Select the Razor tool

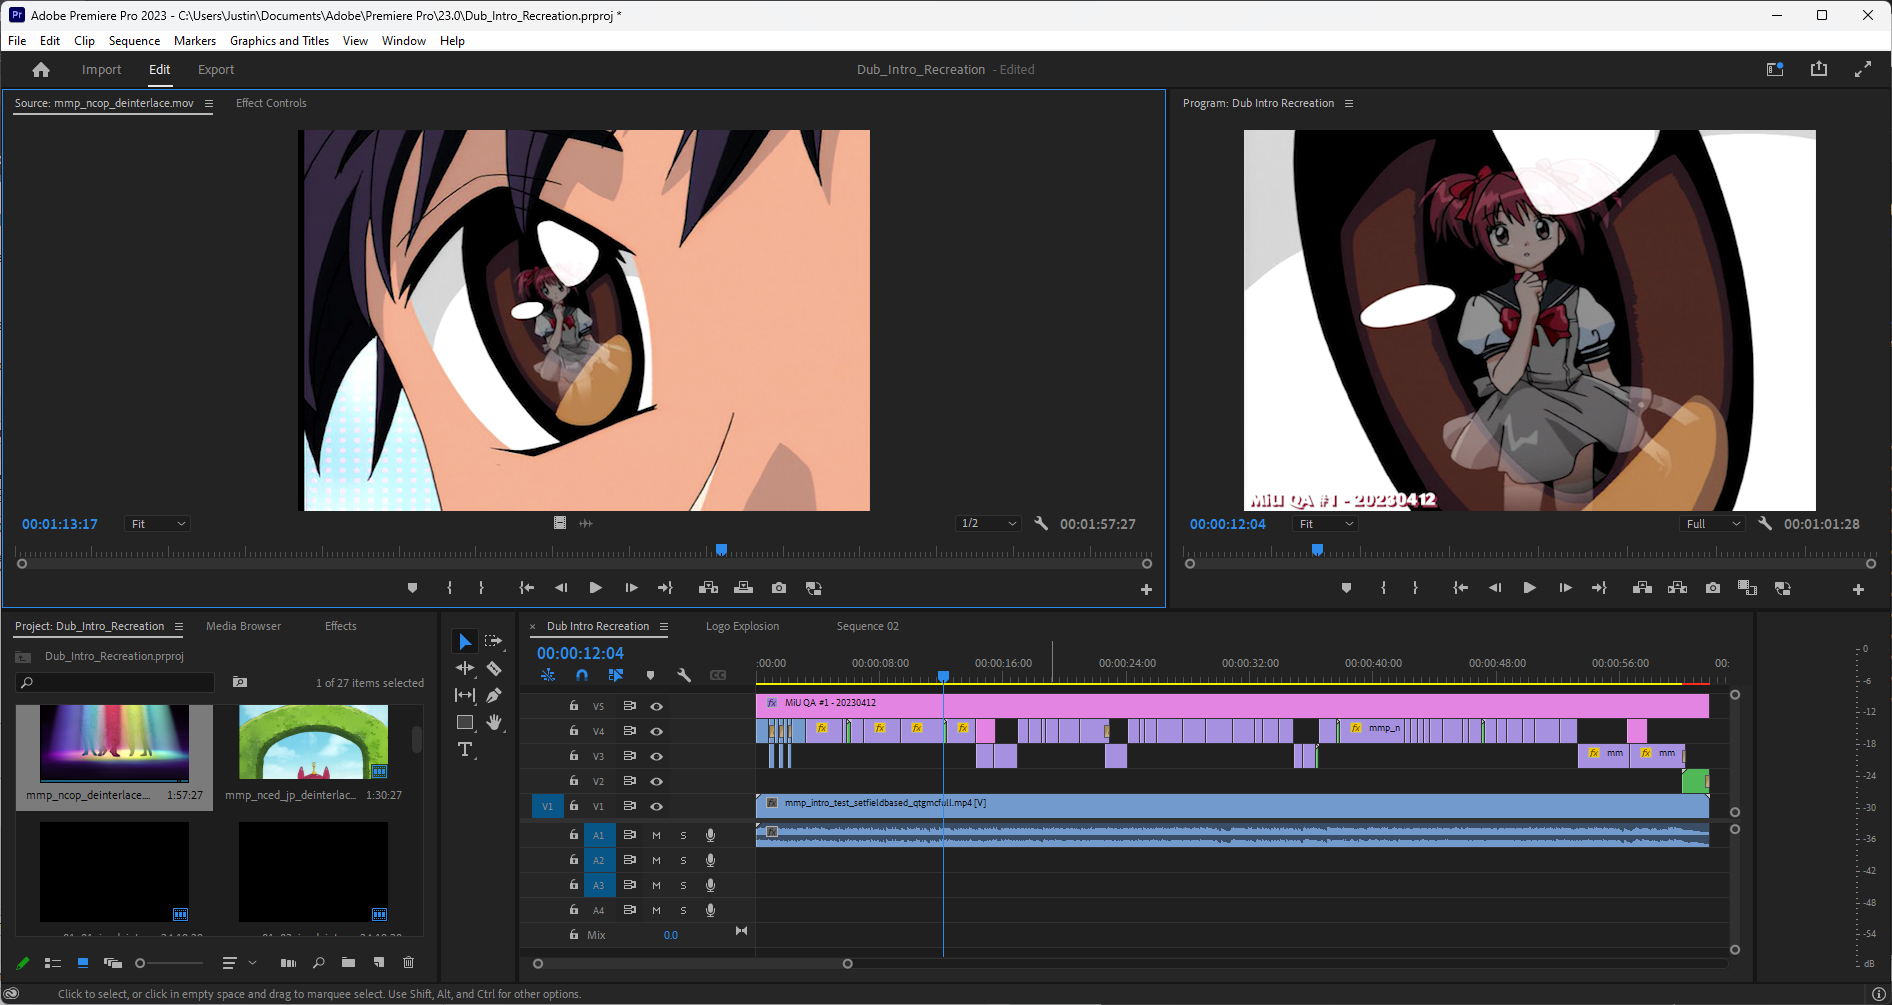tap(494, 668)
